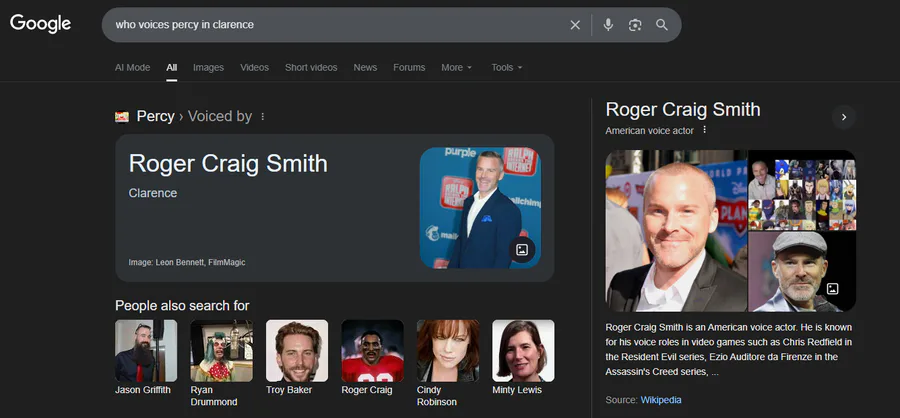
Task: Click the knowledge panel title Roger Craig Smith
Action: [683, 110]
